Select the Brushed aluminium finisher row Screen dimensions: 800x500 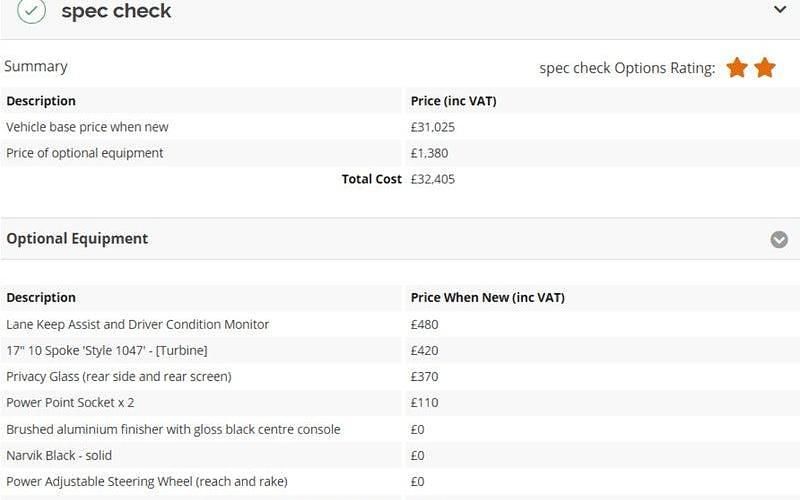tap(173, 429)
